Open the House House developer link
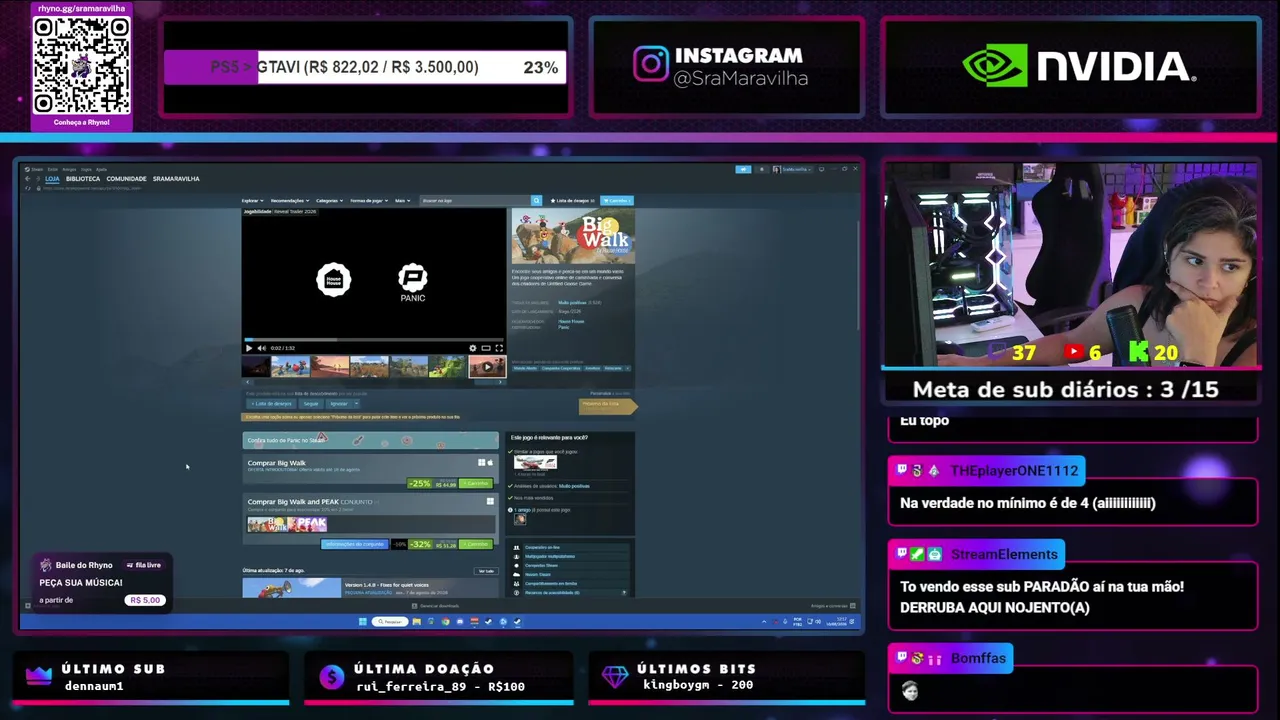 (571, 321)
